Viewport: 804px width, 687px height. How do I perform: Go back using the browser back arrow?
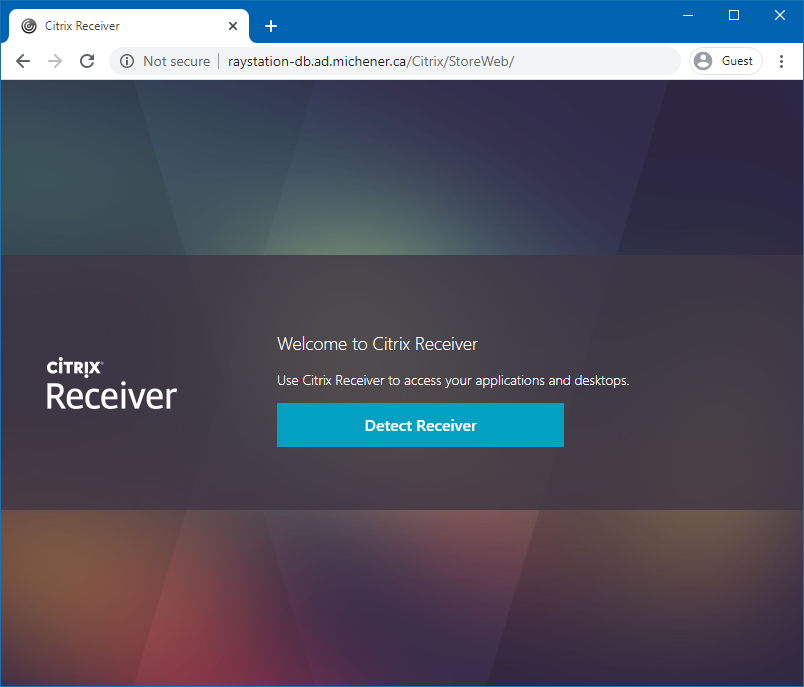click(x=23, y=61)
